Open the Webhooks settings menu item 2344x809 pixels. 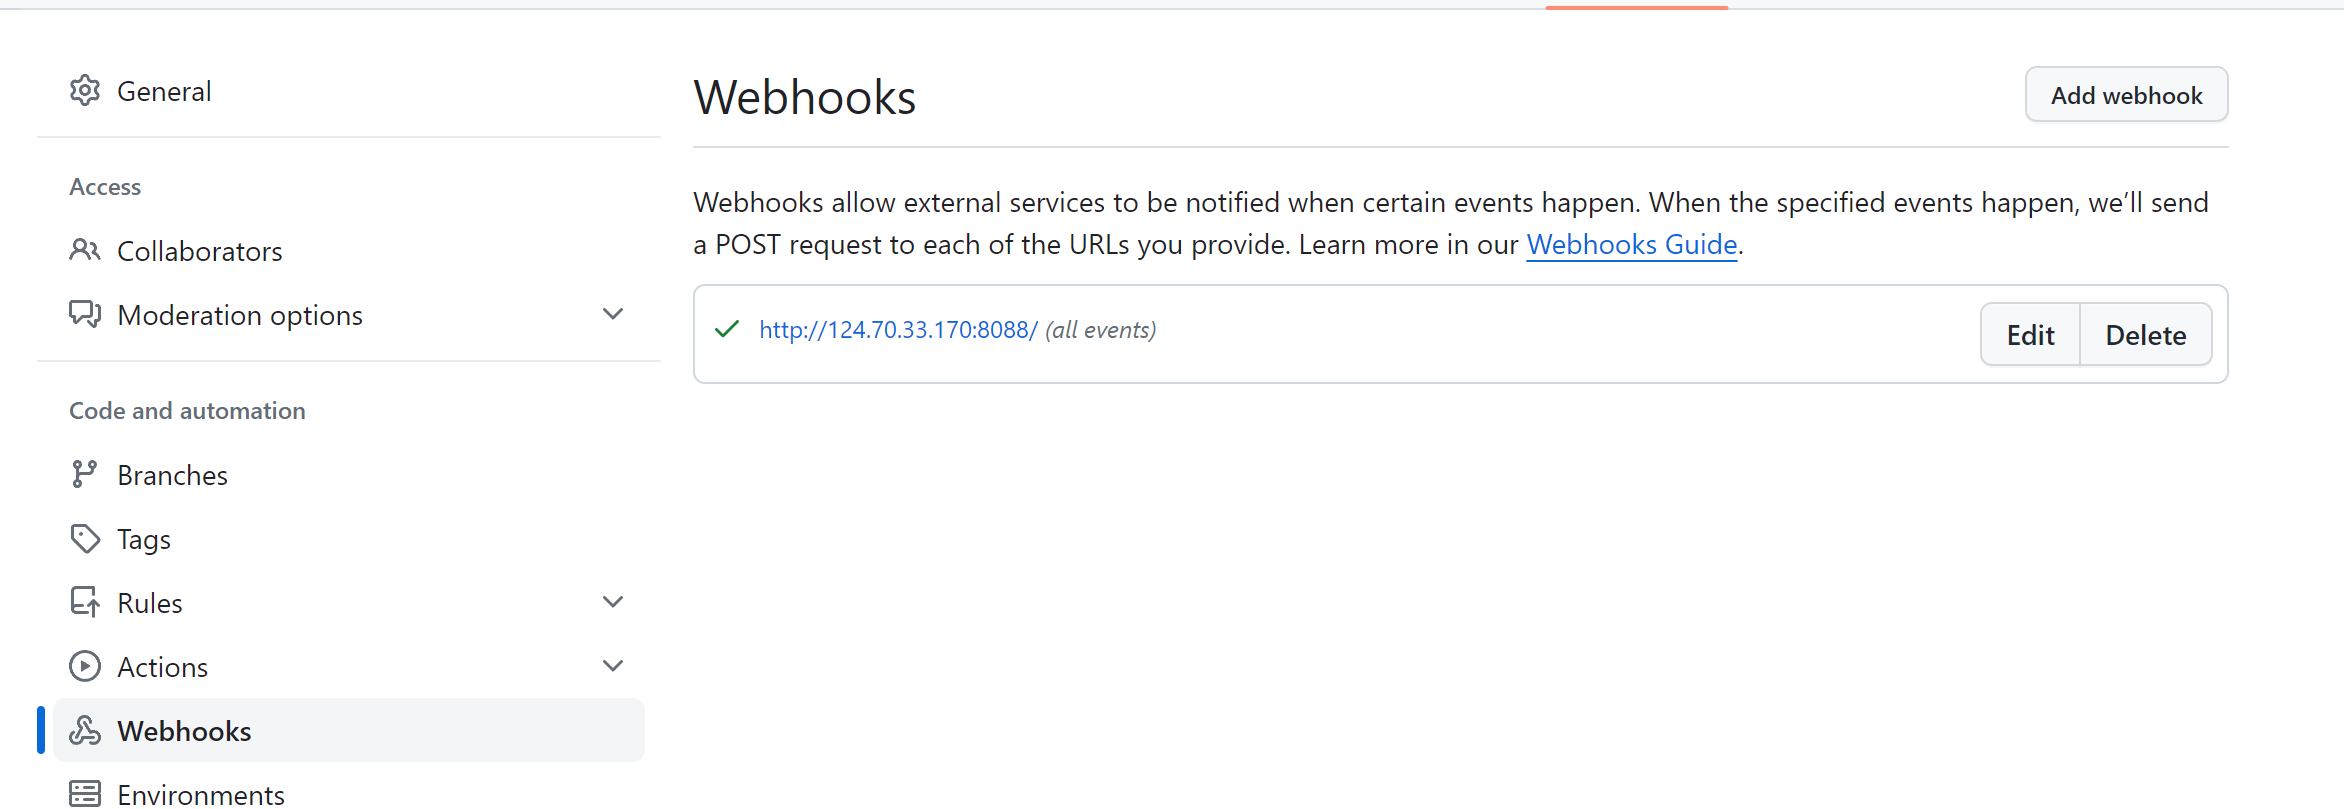[349, 730]
